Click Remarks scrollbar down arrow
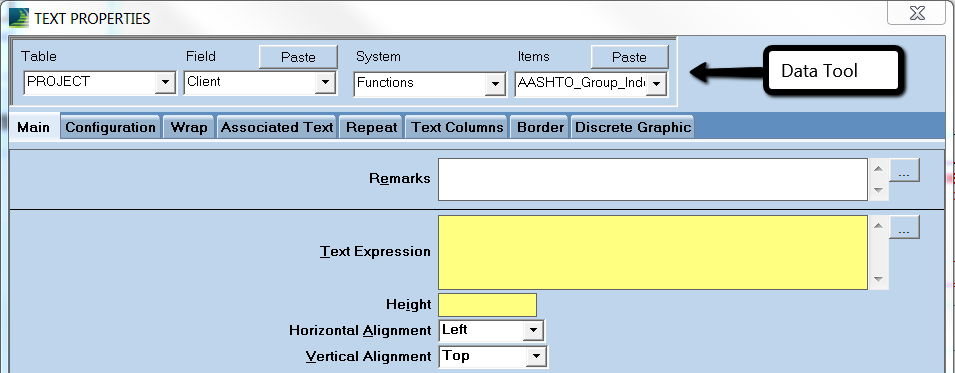 [878, 190]
